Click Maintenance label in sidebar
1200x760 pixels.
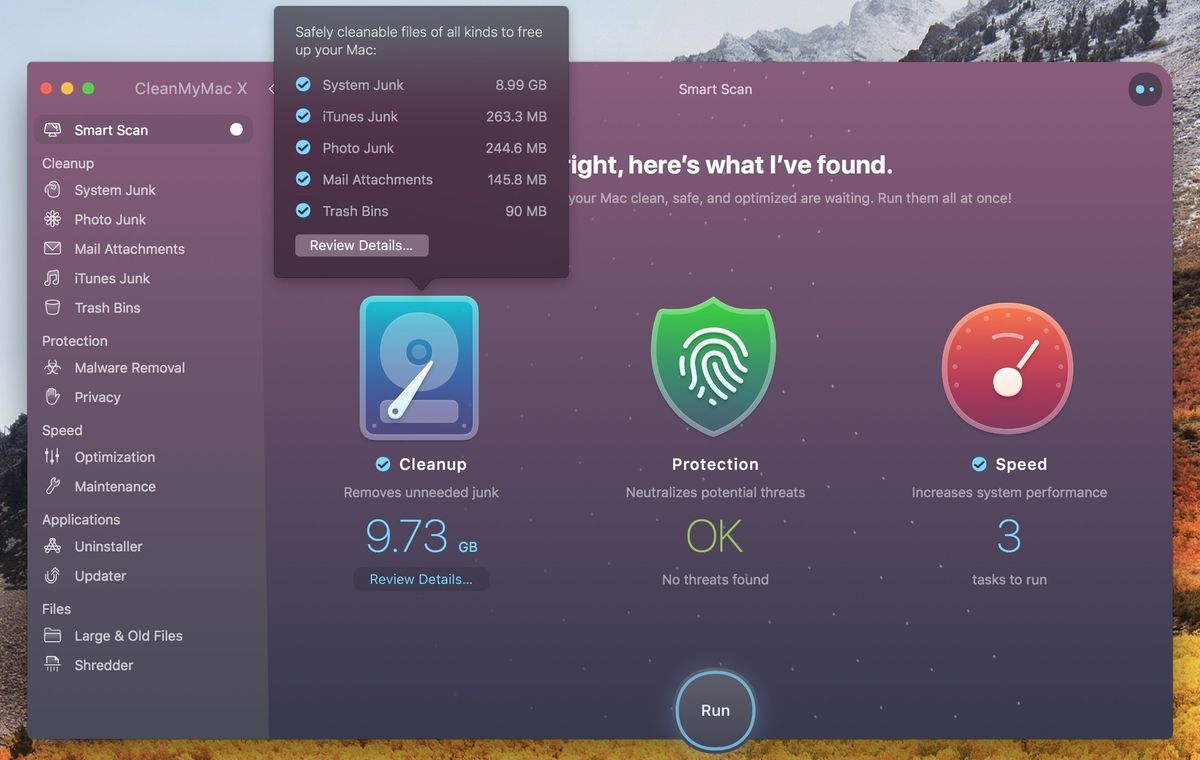[x=115, y=487]
